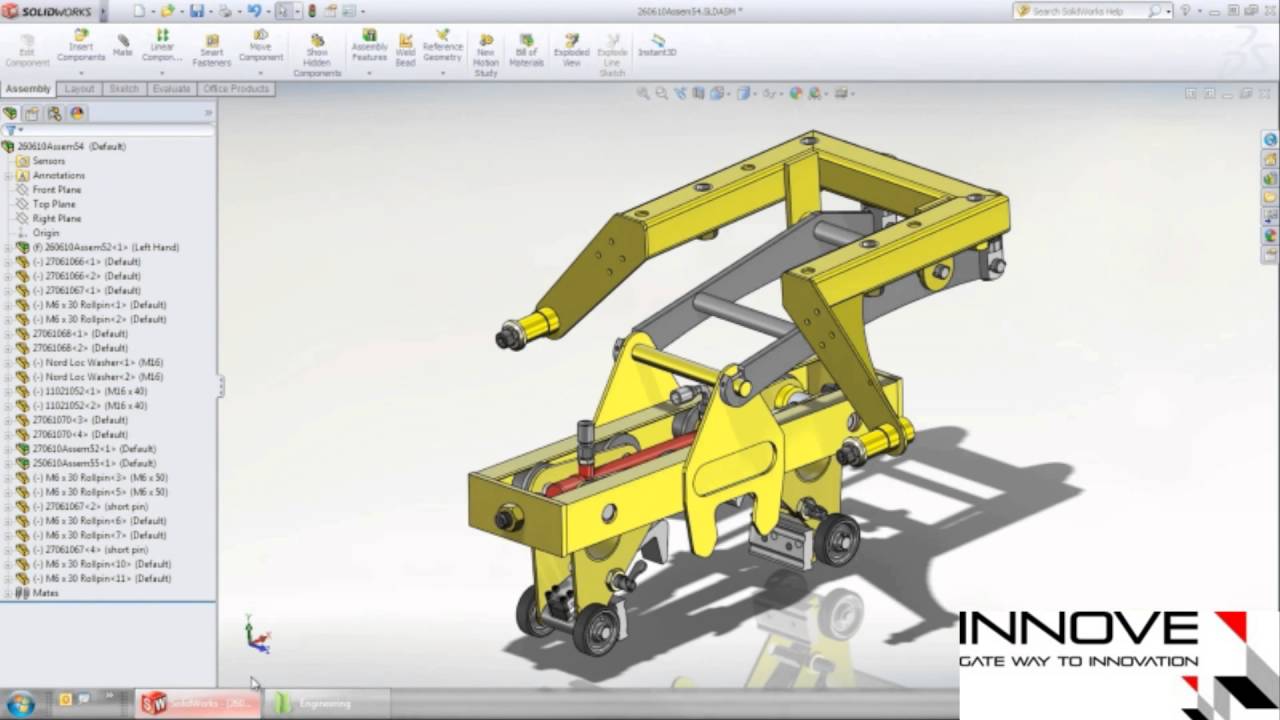Open Bill of Materials tool
Image resolution: width=1280 pixels, height=720 pixels.
pos(526,51)
